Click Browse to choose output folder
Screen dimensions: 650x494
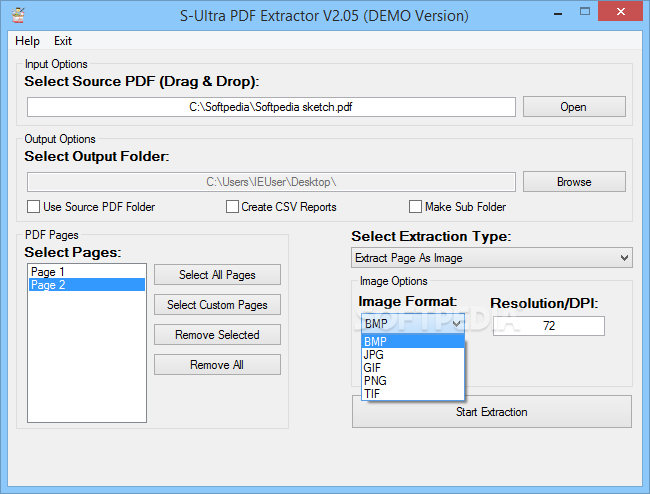coord(574,182)
